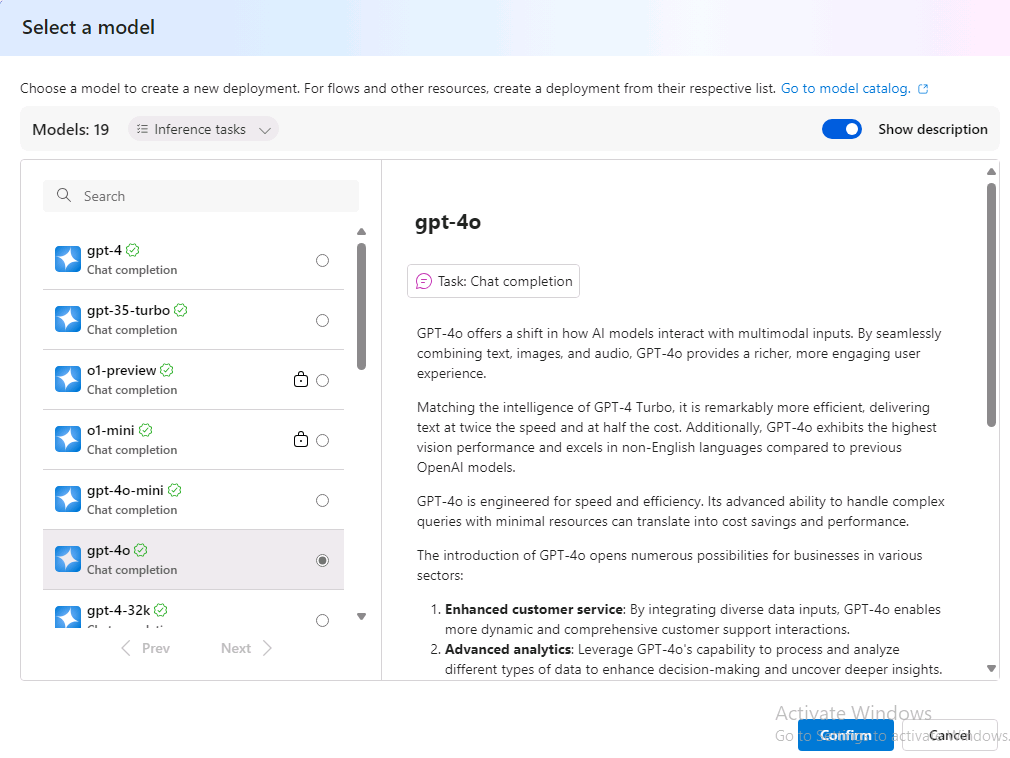Select the gpt-4 radio button
Image resolution: width=1010 pixels, height=758 pixels.
click(323, 260)
